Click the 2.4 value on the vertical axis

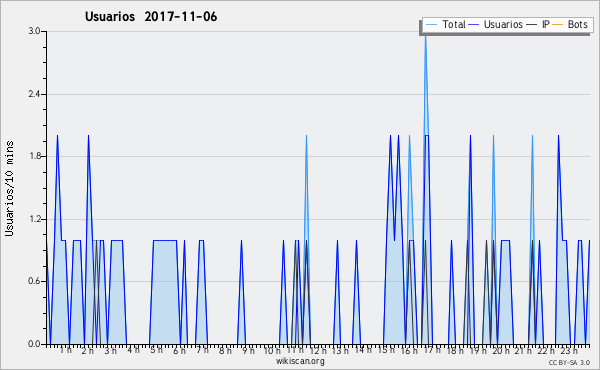tap(35, 94)
